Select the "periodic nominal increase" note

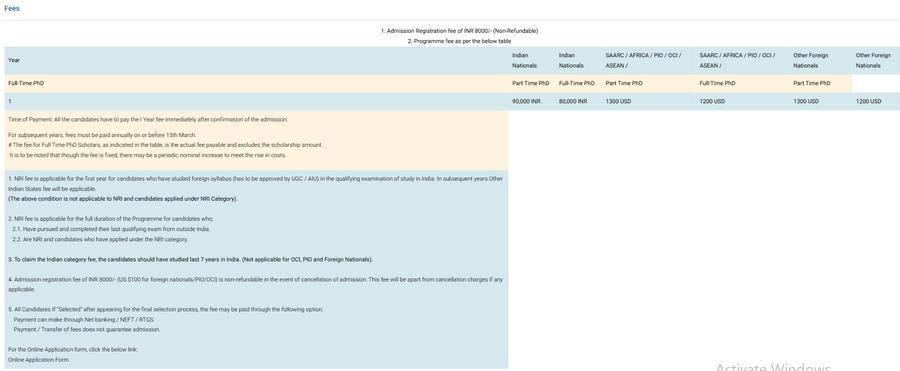[x=148, y=155]
